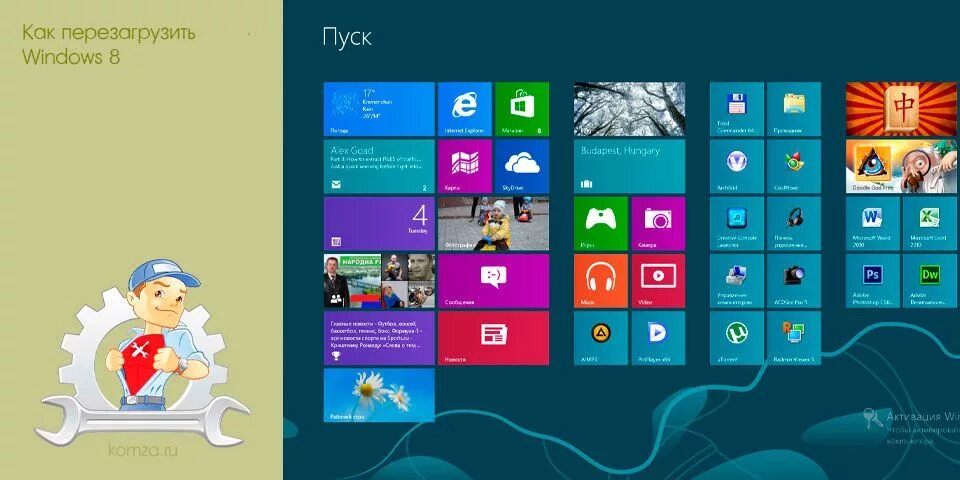Launch Microsoft Excel 2010 tile
The height and width of the screenshot is (480, 960).
coord(930,223)
